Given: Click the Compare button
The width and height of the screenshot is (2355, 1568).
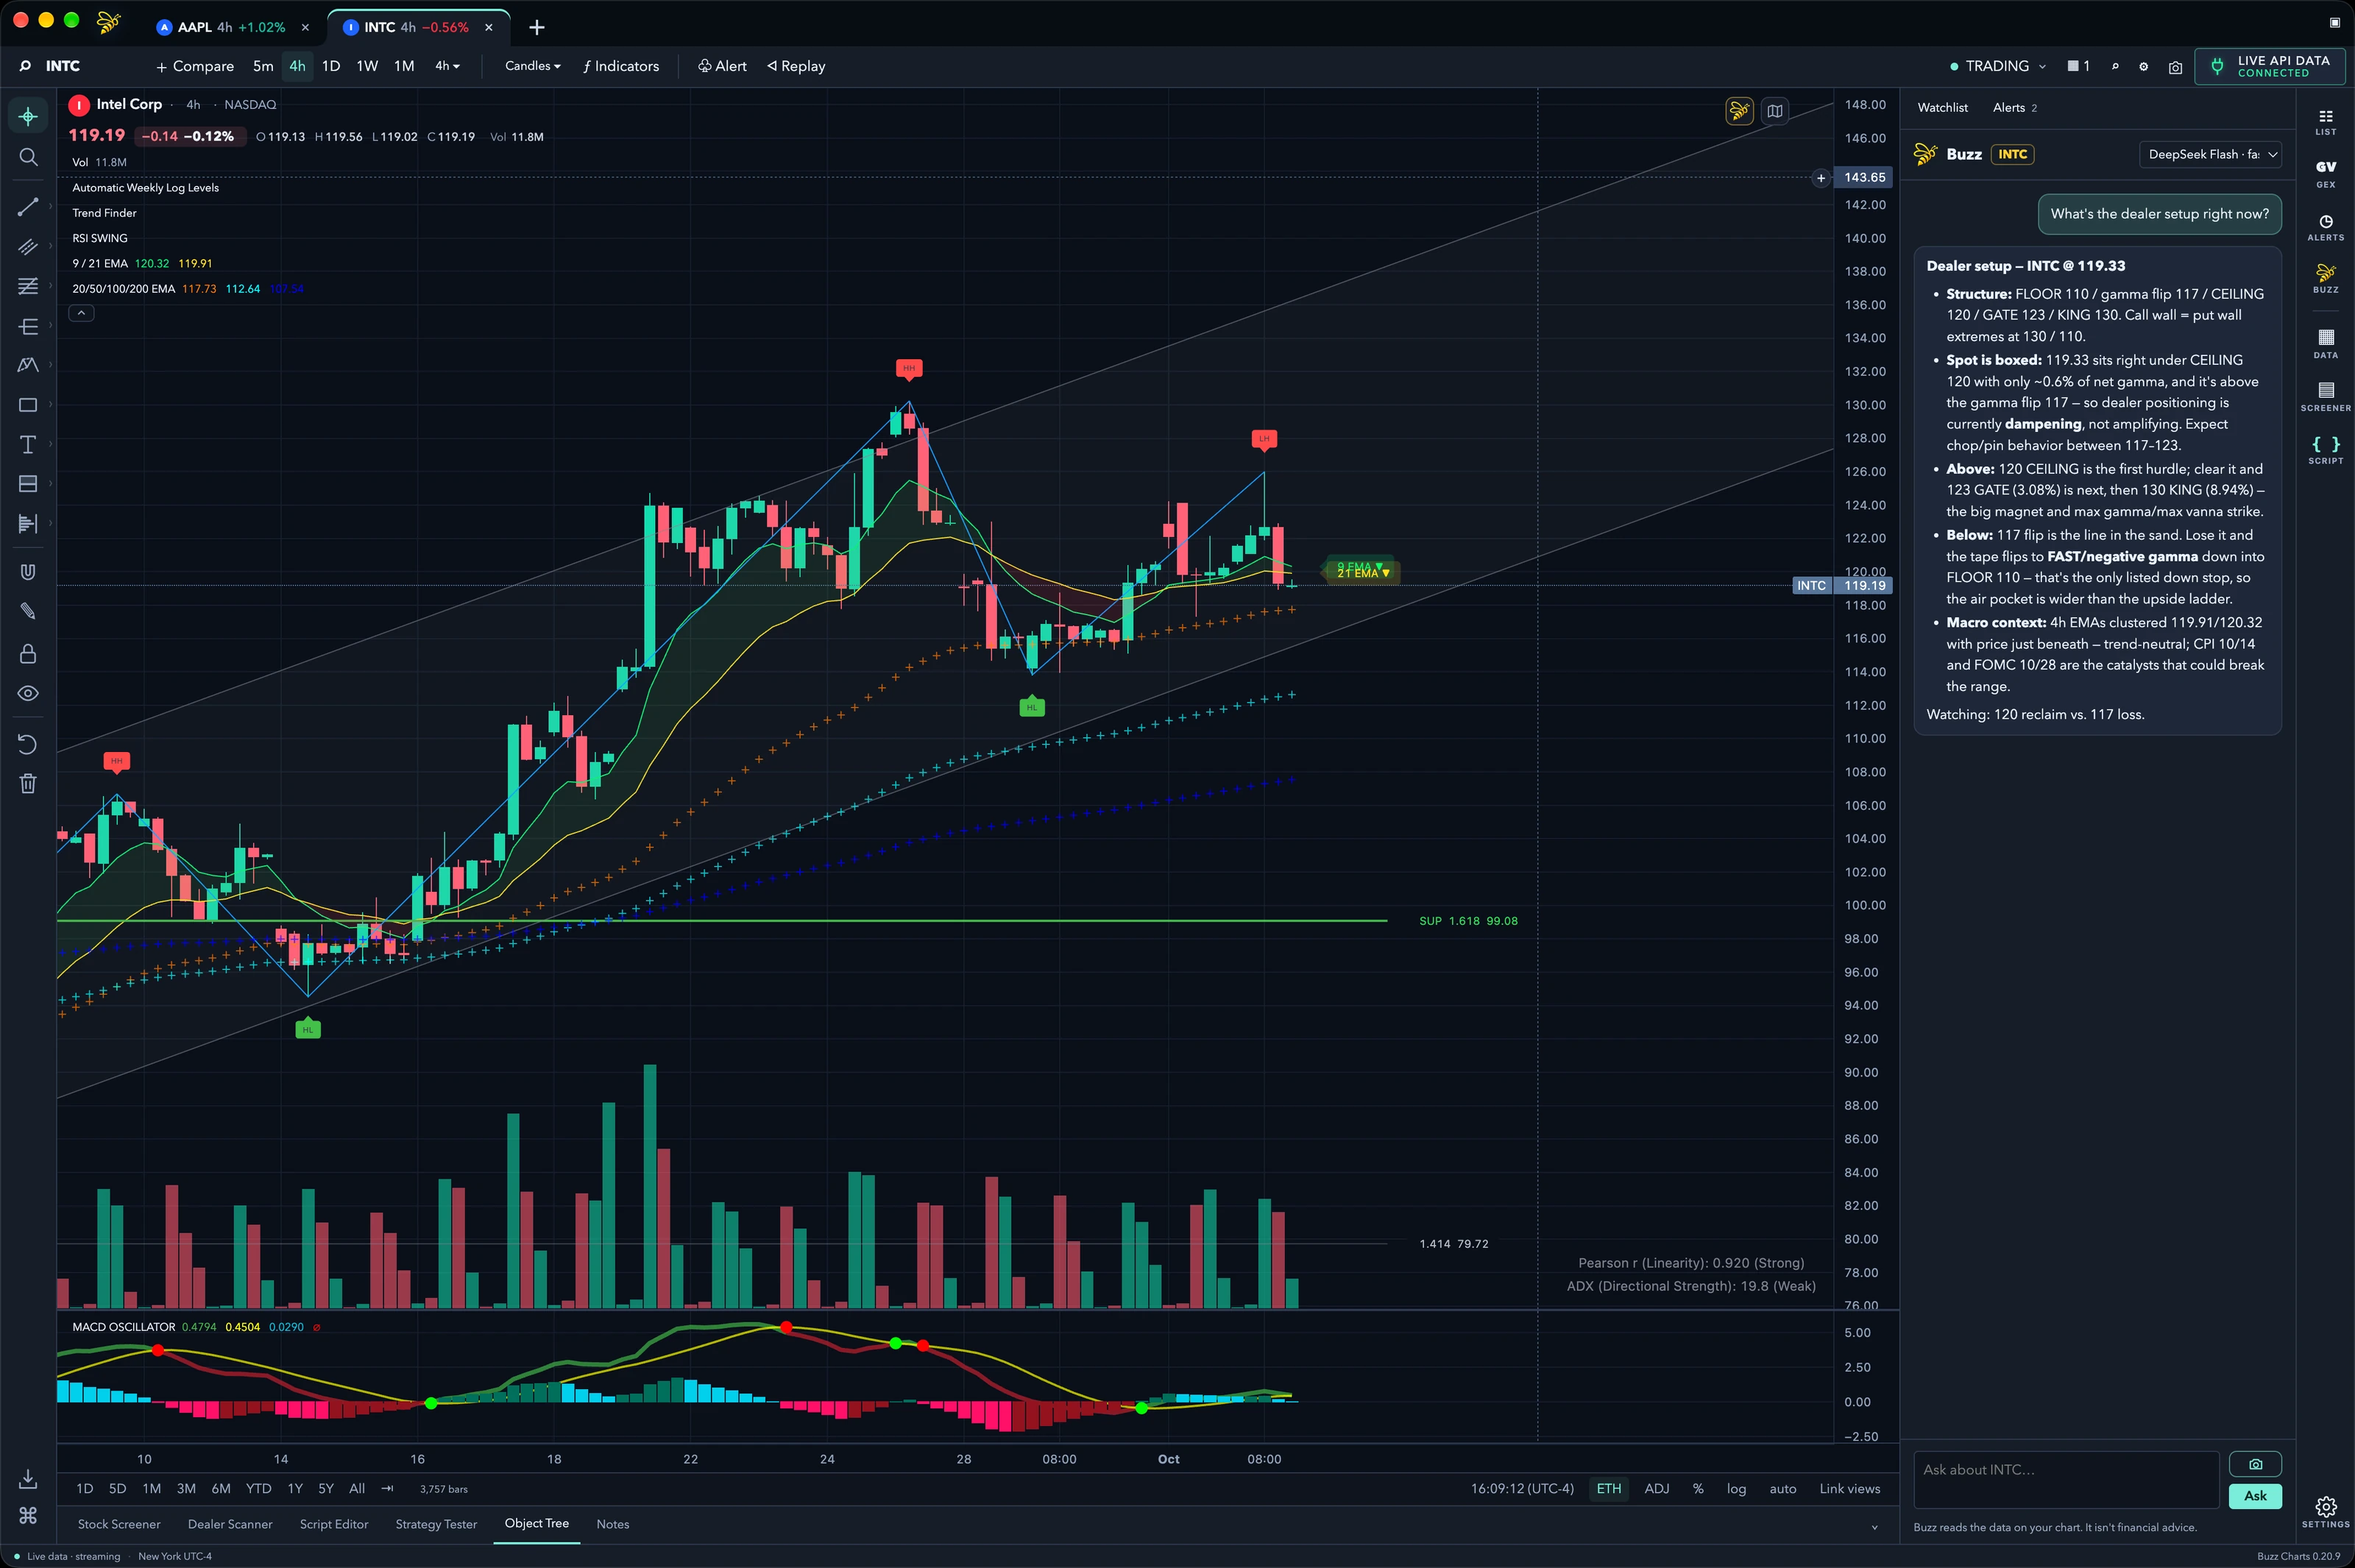Looking at the screenshot, I should coord(195,66).
